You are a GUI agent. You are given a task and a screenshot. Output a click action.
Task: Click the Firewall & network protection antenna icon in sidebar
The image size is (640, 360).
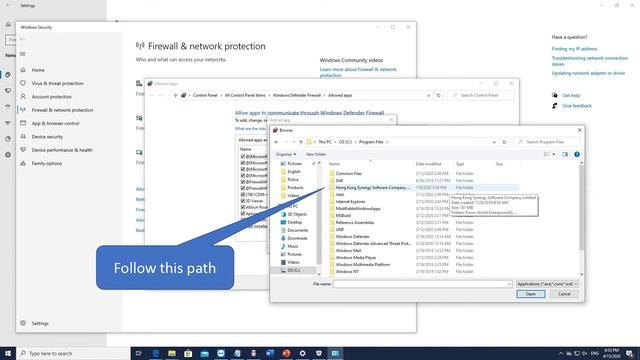point(23,110)
